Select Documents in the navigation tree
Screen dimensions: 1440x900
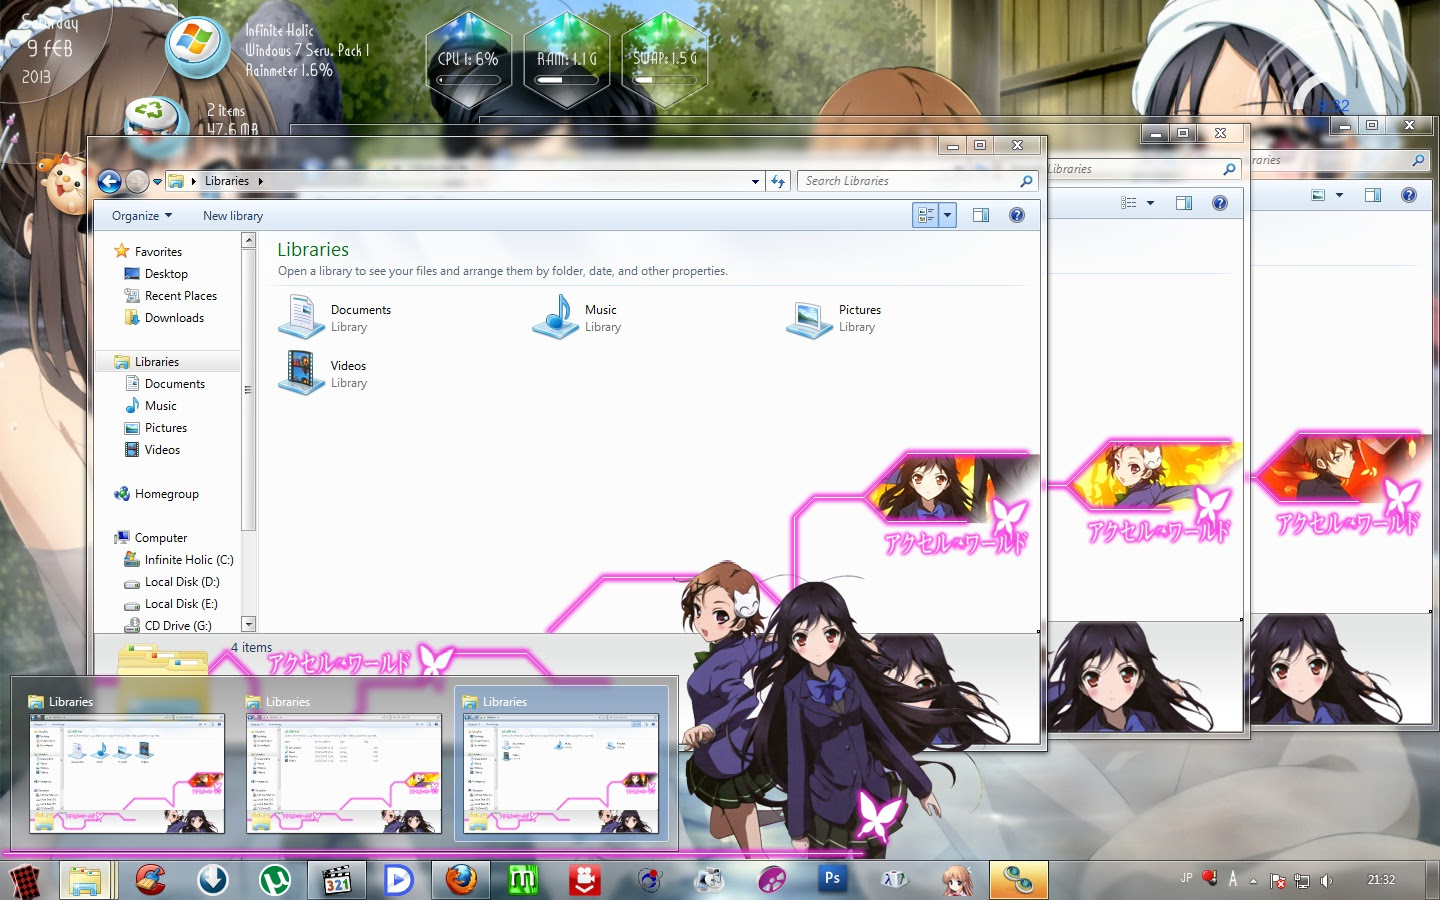(174, 384)
